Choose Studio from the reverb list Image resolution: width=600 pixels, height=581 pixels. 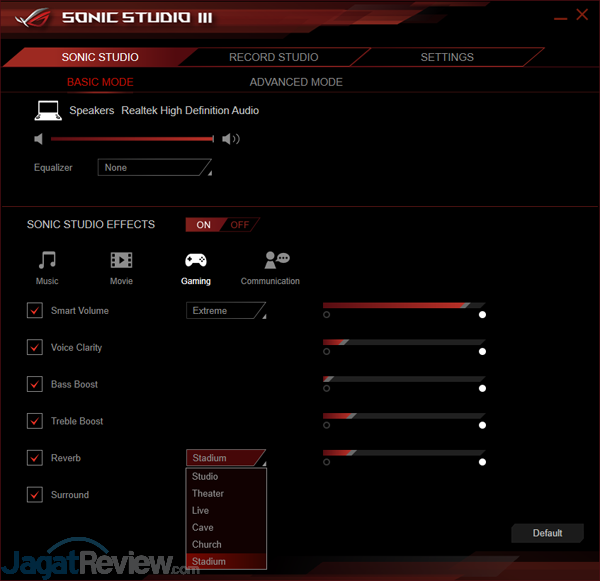click(226, 477)
